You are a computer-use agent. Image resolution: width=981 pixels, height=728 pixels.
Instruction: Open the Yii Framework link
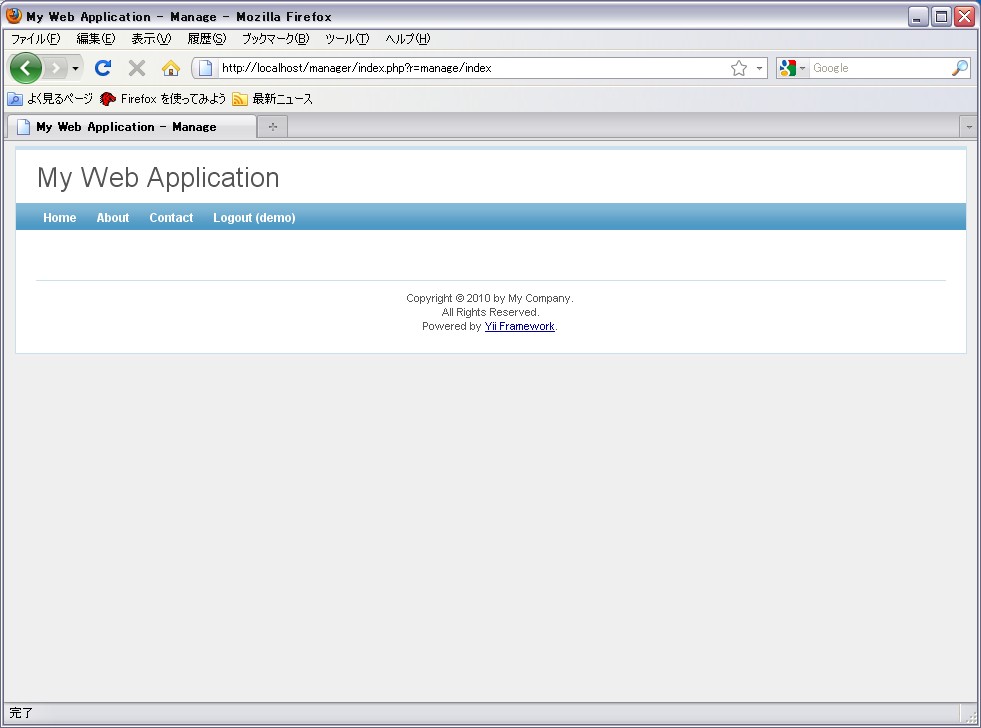coord(519,327)
